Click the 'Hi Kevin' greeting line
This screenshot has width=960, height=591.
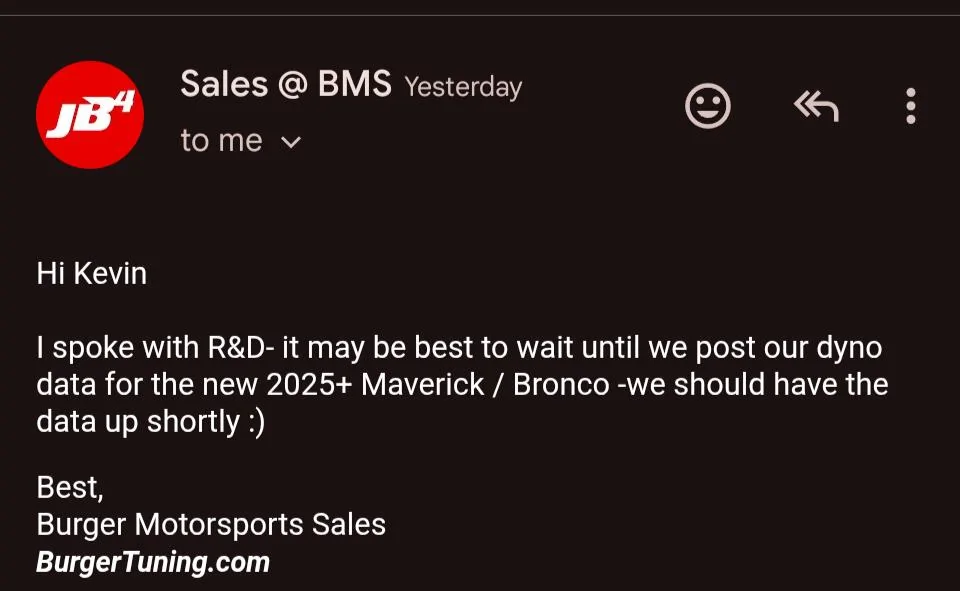[92, 273]
